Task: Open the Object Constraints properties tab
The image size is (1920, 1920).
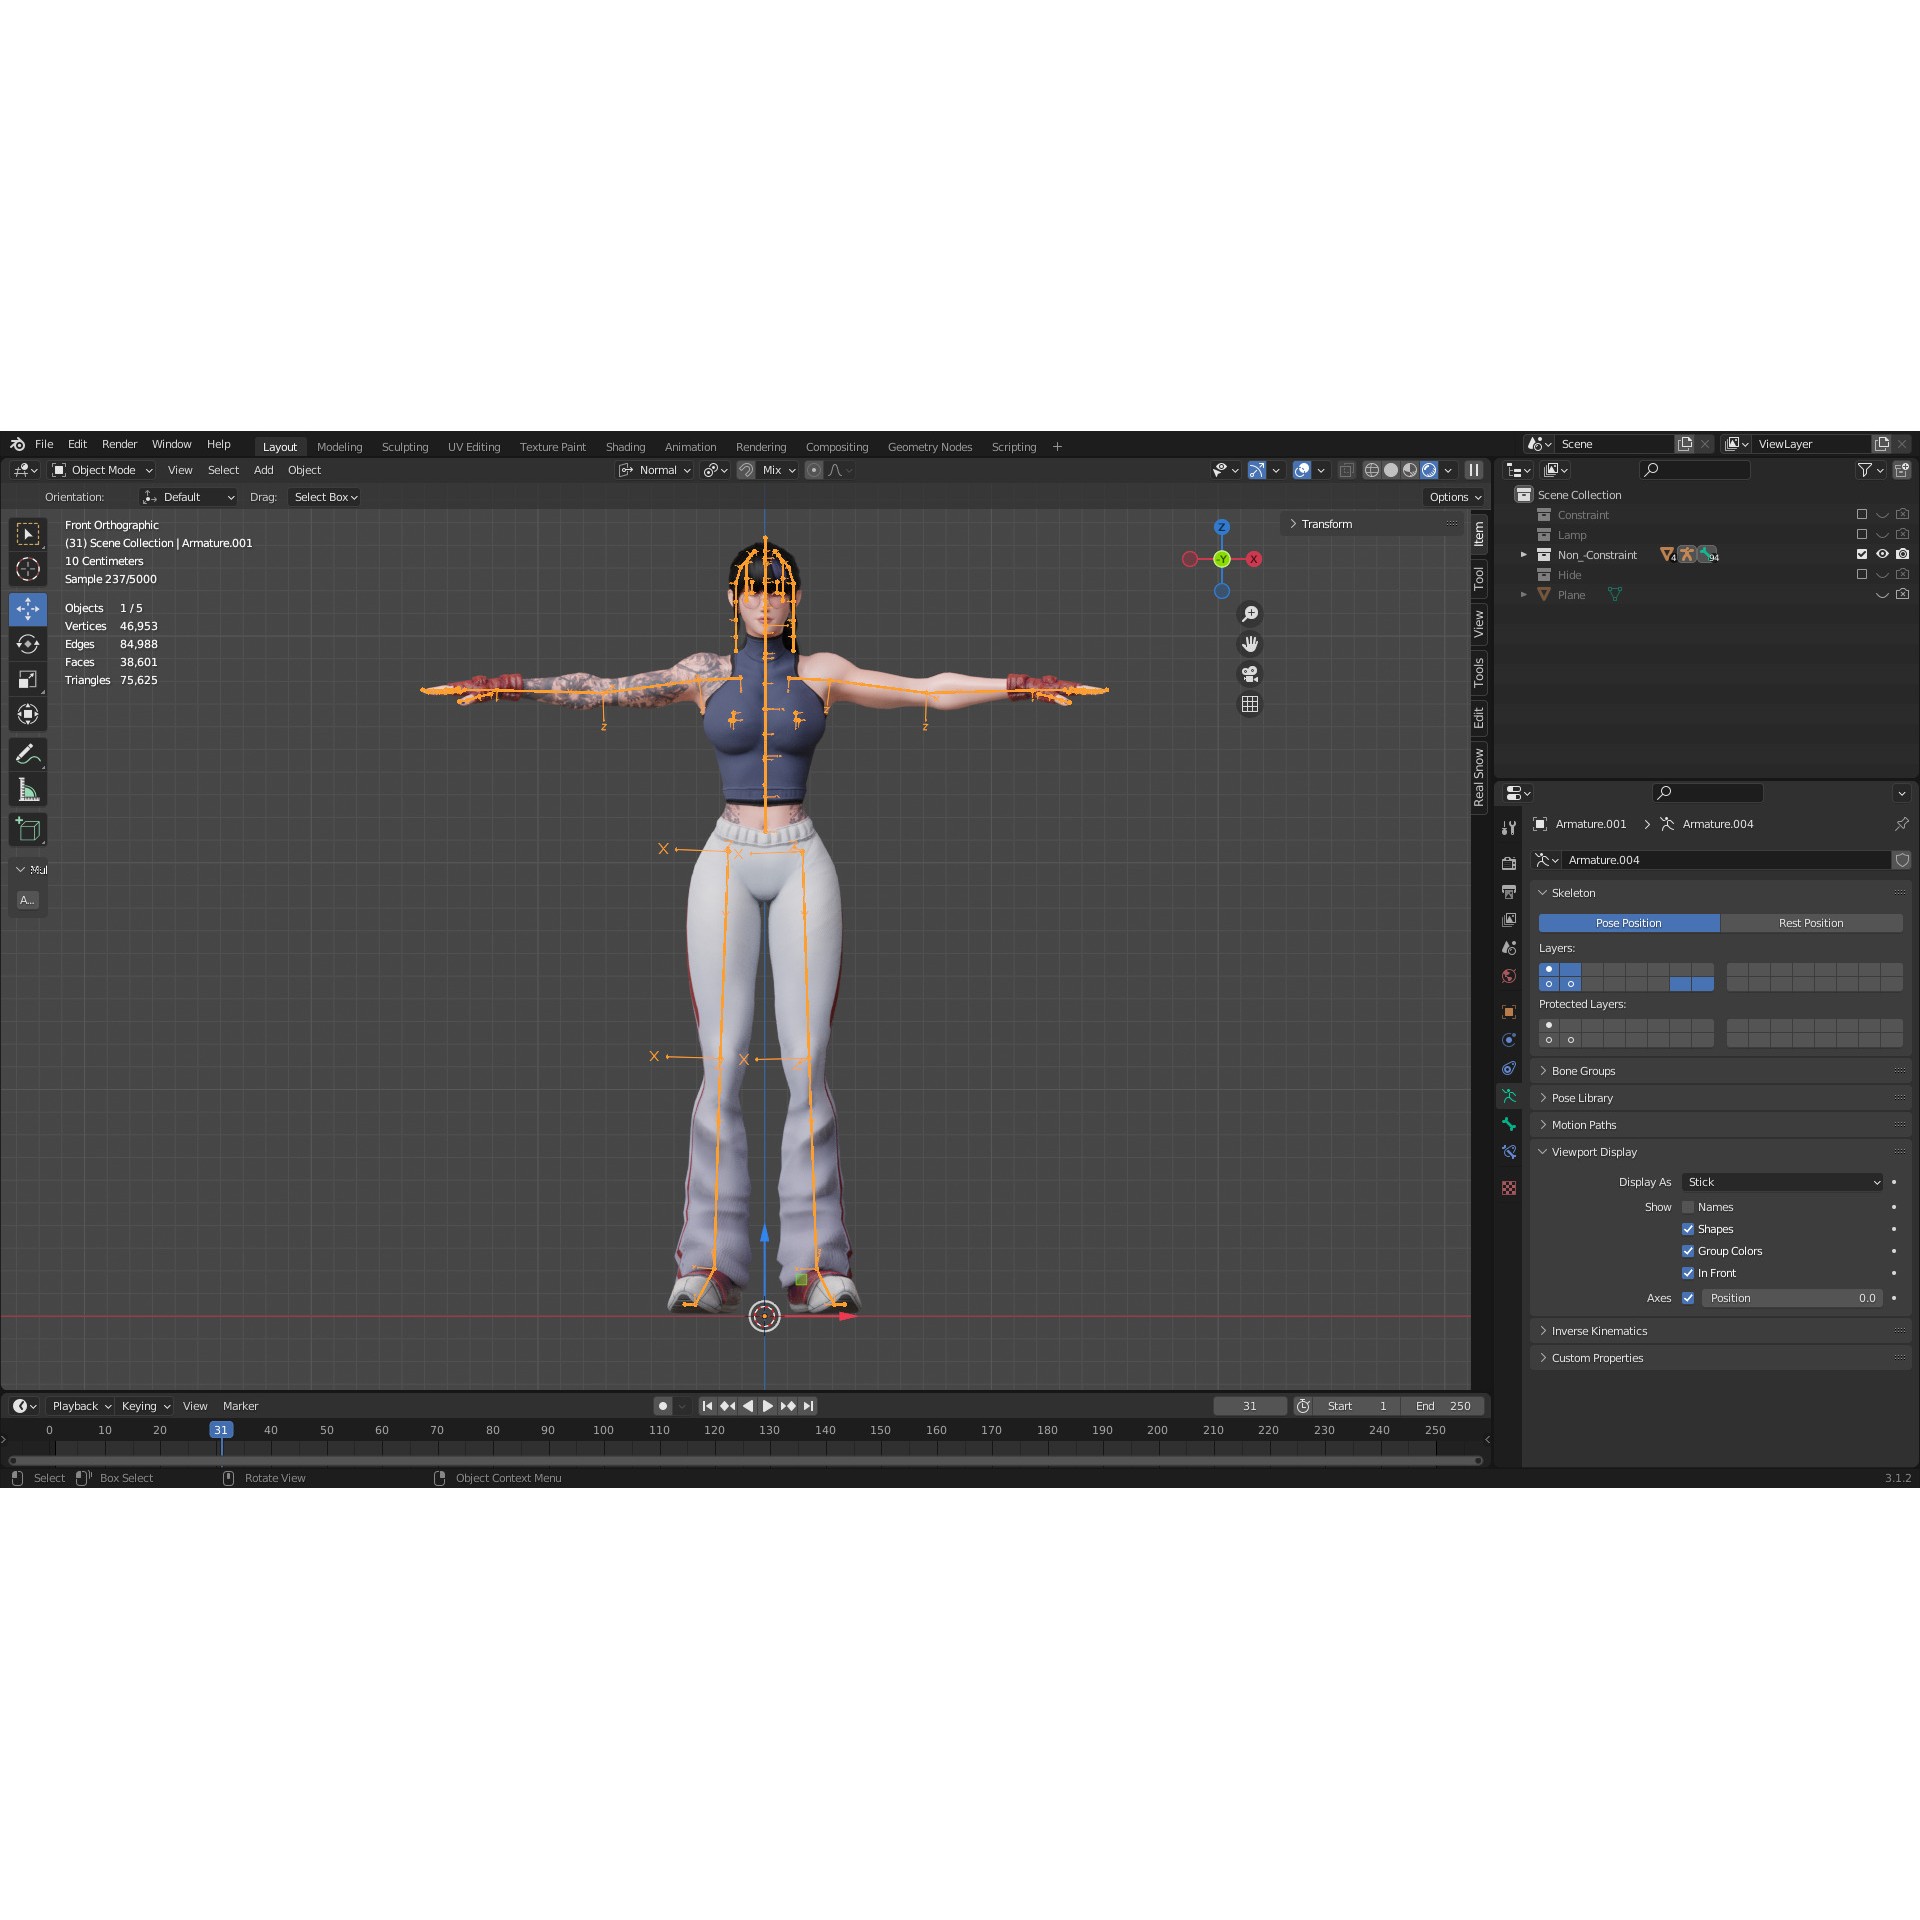Action: pos(1509,1068)
